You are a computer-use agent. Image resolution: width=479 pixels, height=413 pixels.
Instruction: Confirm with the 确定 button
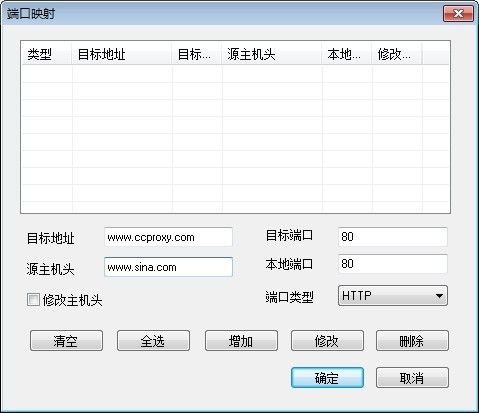(327, 378)
